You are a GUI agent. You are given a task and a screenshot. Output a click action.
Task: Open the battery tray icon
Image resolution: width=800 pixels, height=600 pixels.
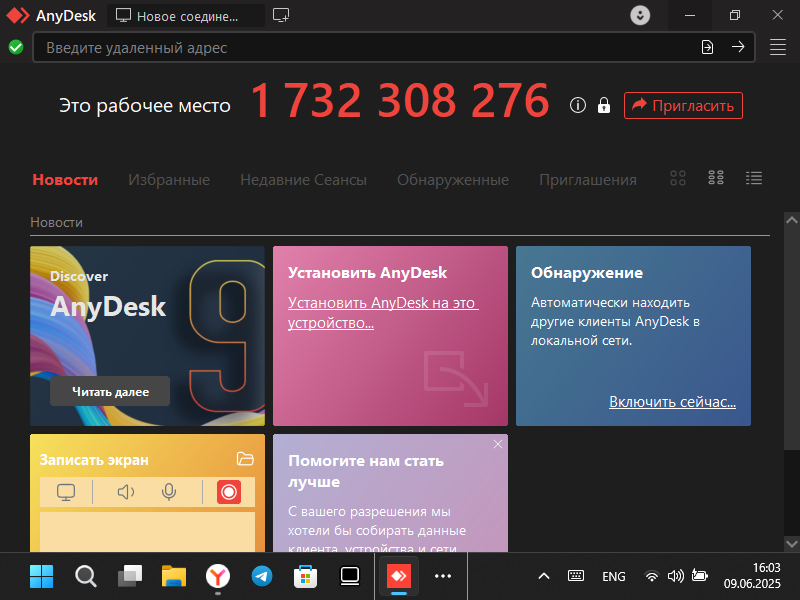(699, 576)
